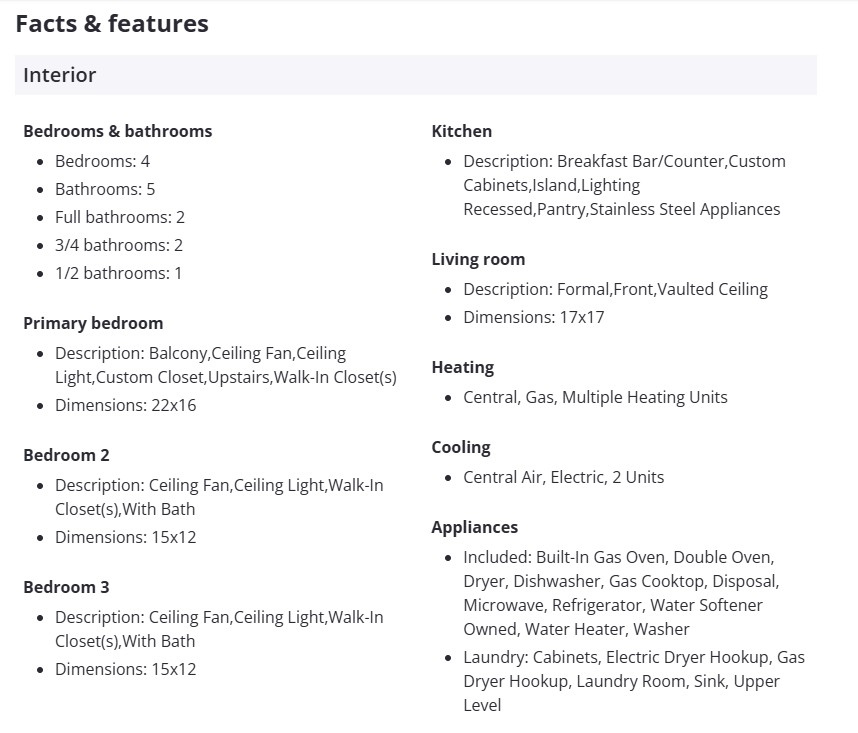858x733 pixels.
Task: Select Primary bedroom Dimensions: 22x16 text
Action: click(125, 405)
